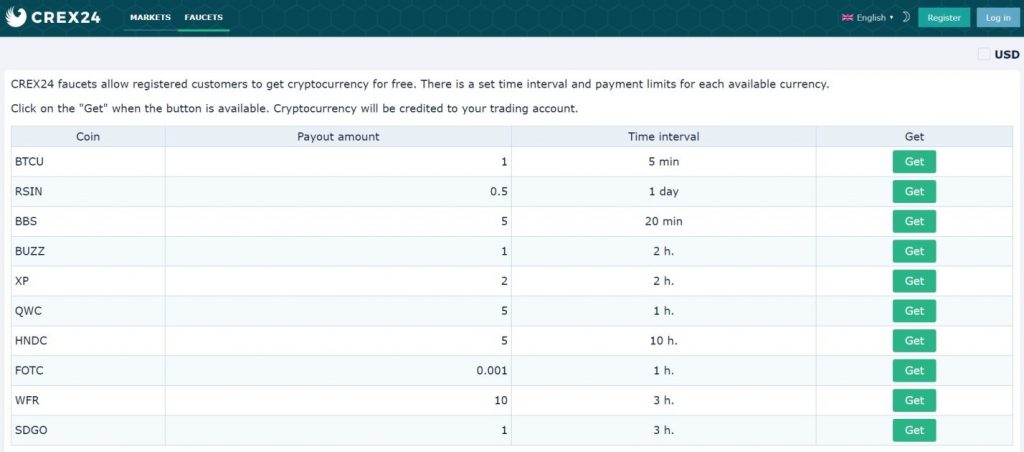Get the XP coin payout
Image resolution: width=1024 pixels, height=452 pixels.
pyautogui.click(x=914, y=281)
